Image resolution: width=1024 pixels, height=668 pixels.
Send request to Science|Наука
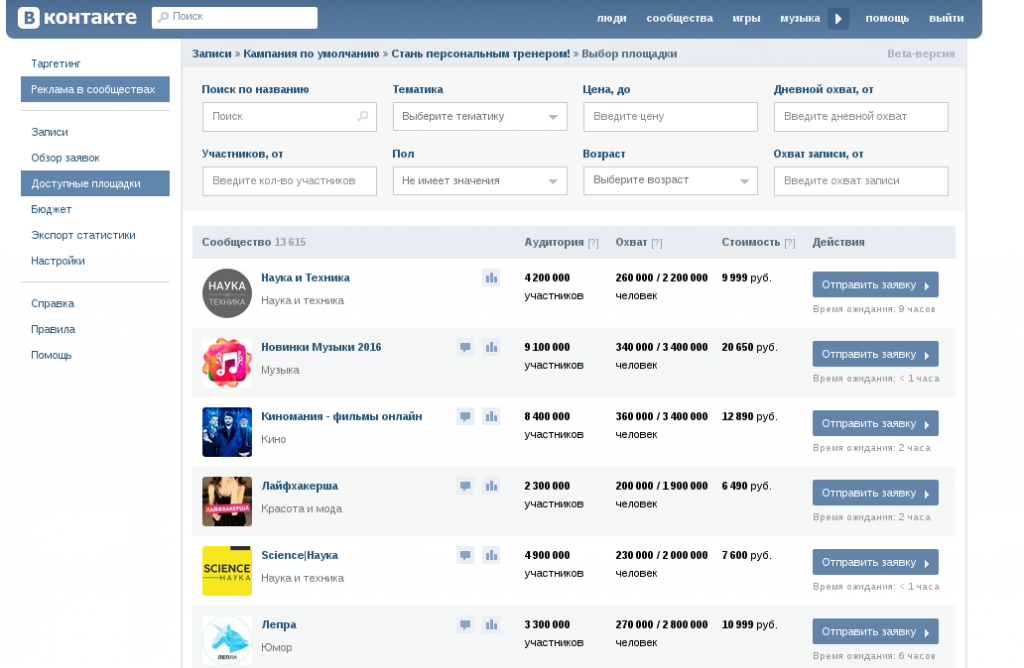[x=875, y=562]
